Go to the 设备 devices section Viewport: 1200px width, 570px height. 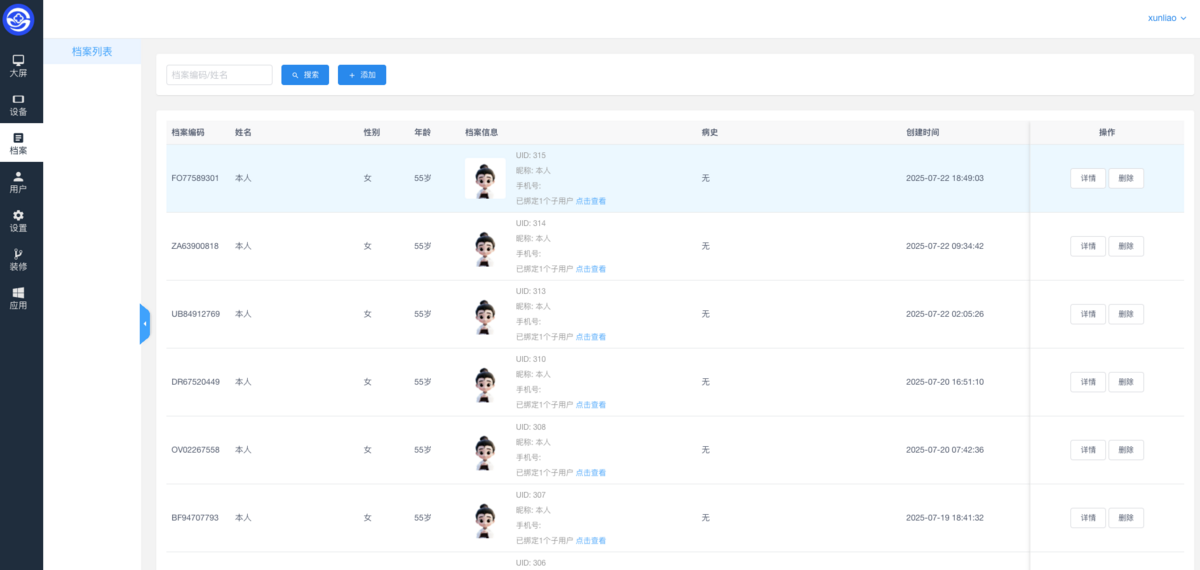click(18, 105)
